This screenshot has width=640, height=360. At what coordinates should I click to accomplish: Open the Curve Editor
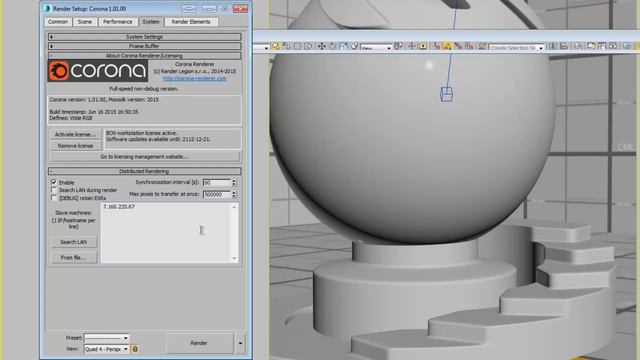pyautogui.click(x=602, y=46)
